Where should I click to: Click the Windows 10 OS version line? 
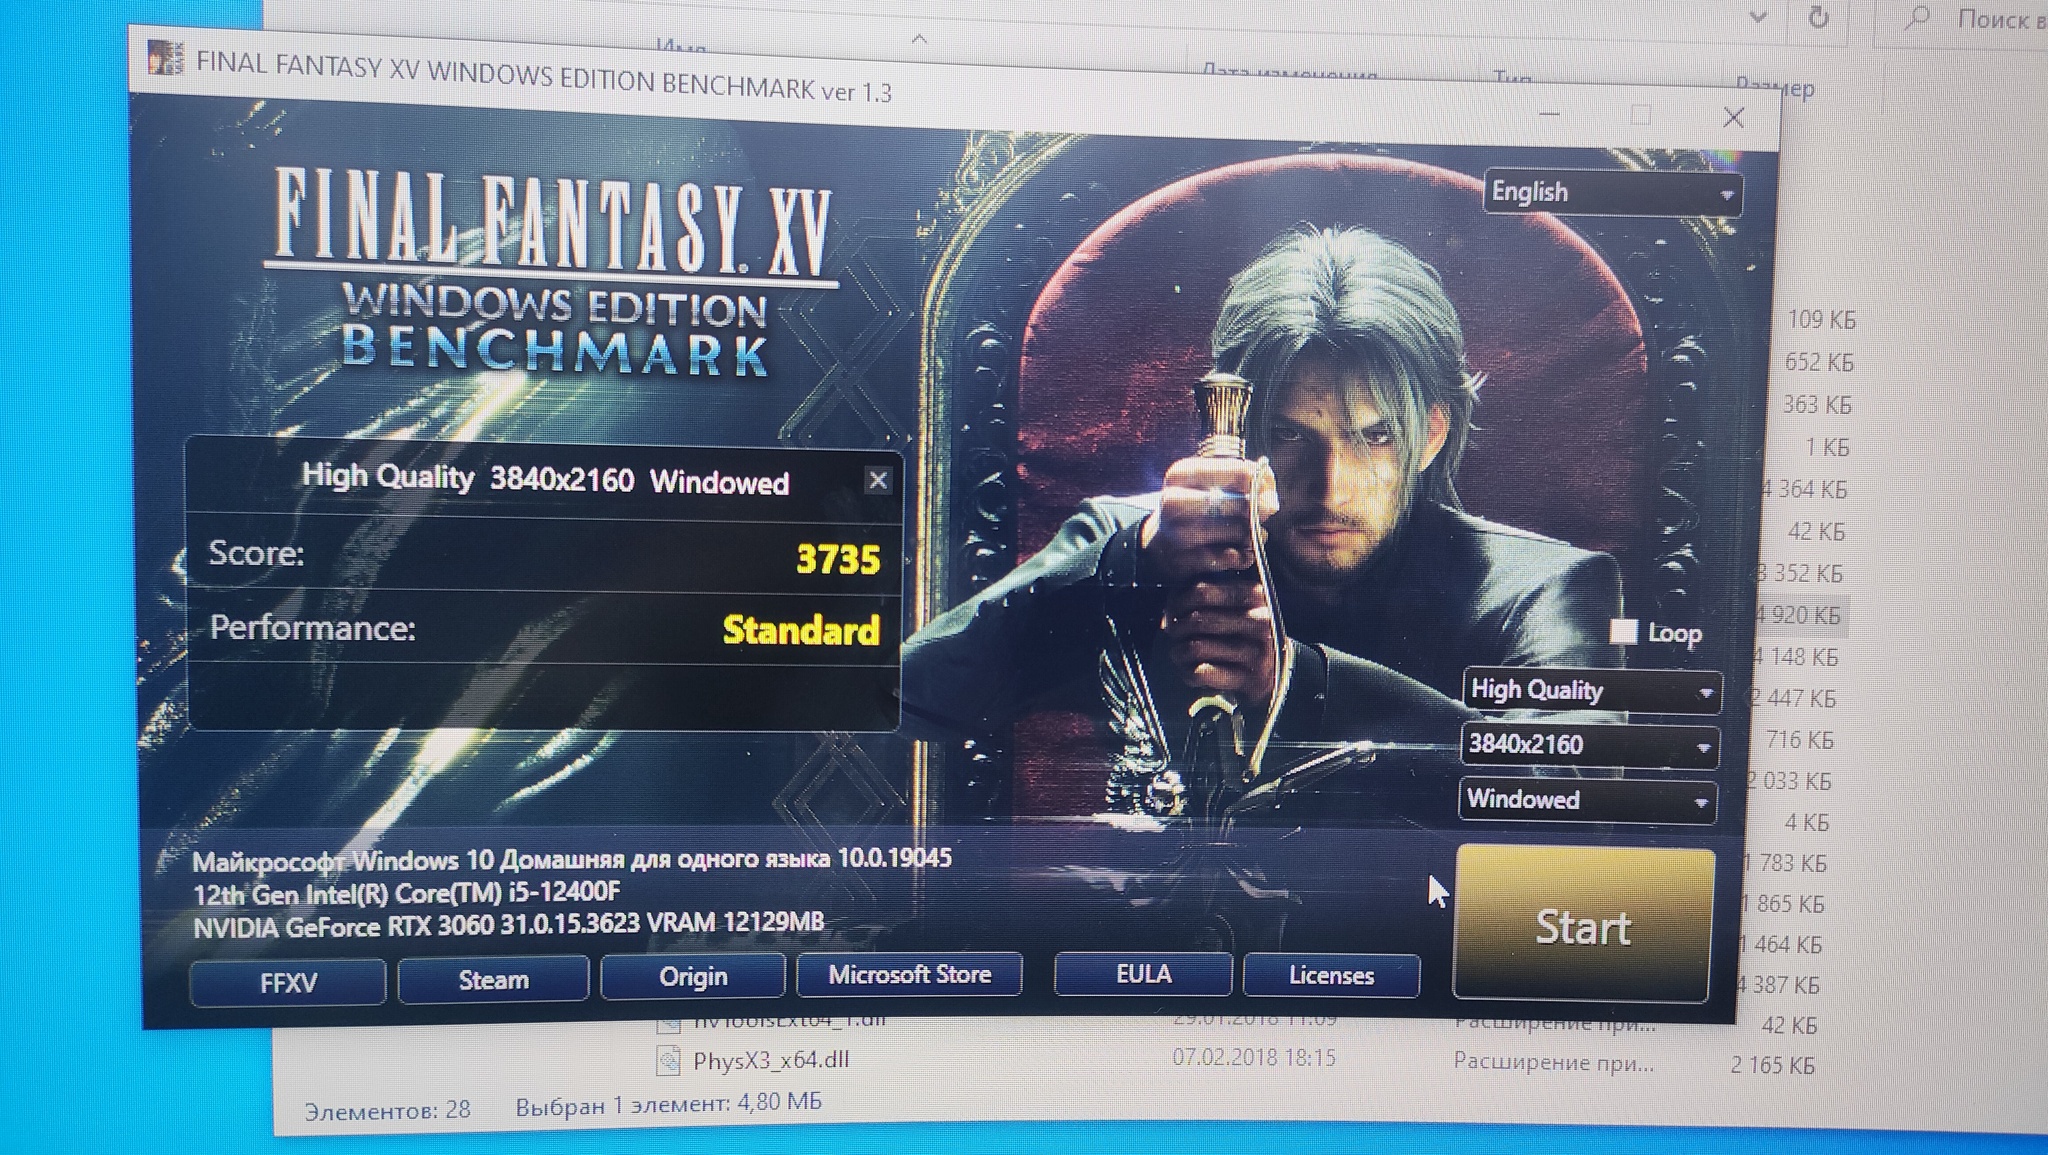(571, 859)
